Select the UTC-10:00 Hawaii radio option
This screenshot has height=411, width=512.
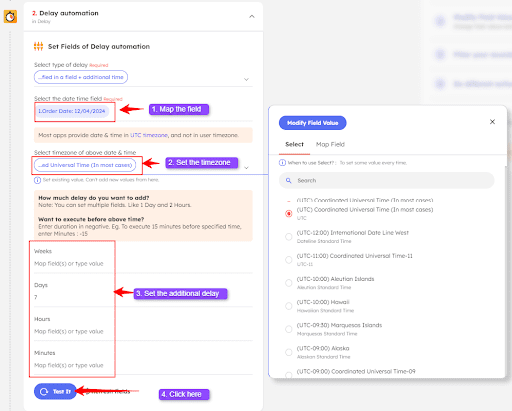289,306
